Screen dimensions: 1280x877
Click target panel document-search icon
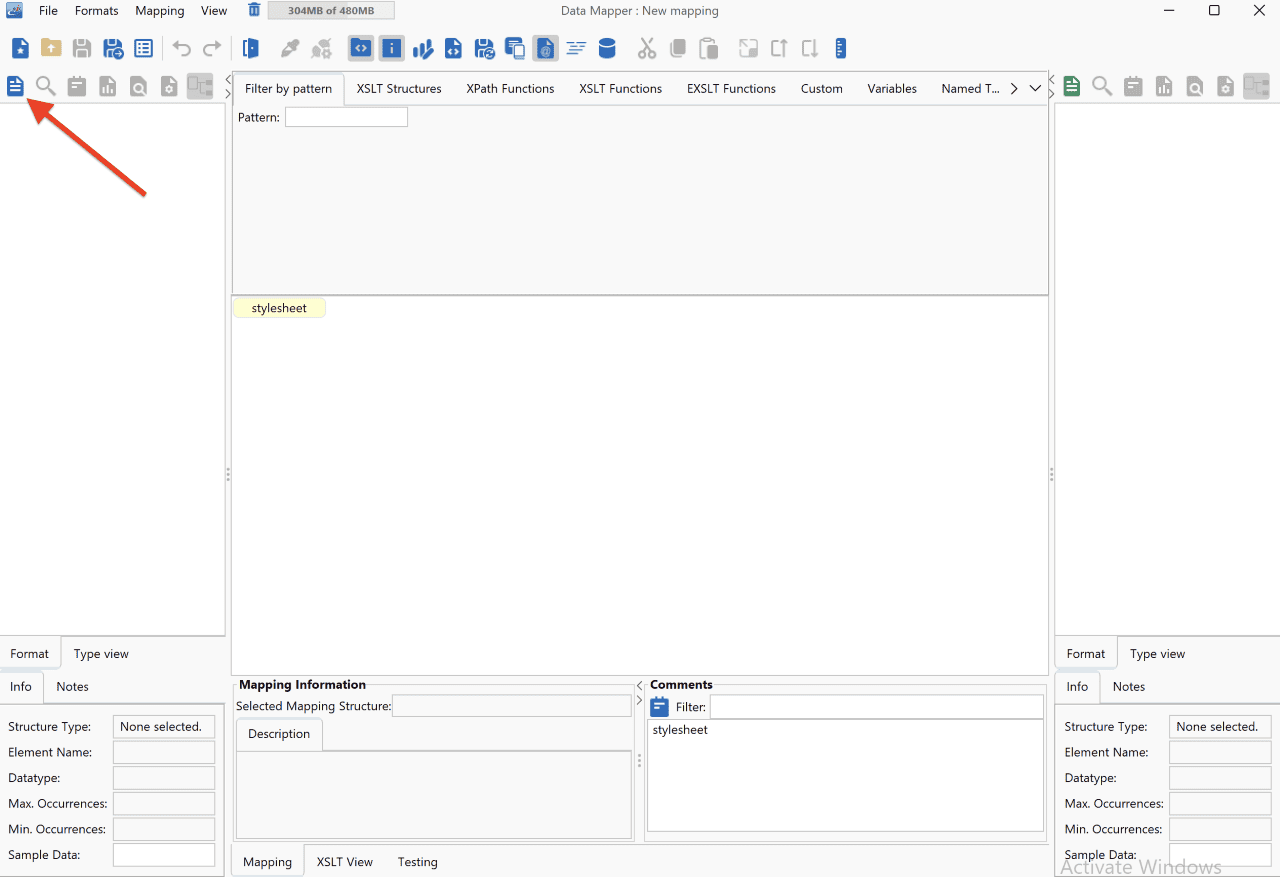1194,86
